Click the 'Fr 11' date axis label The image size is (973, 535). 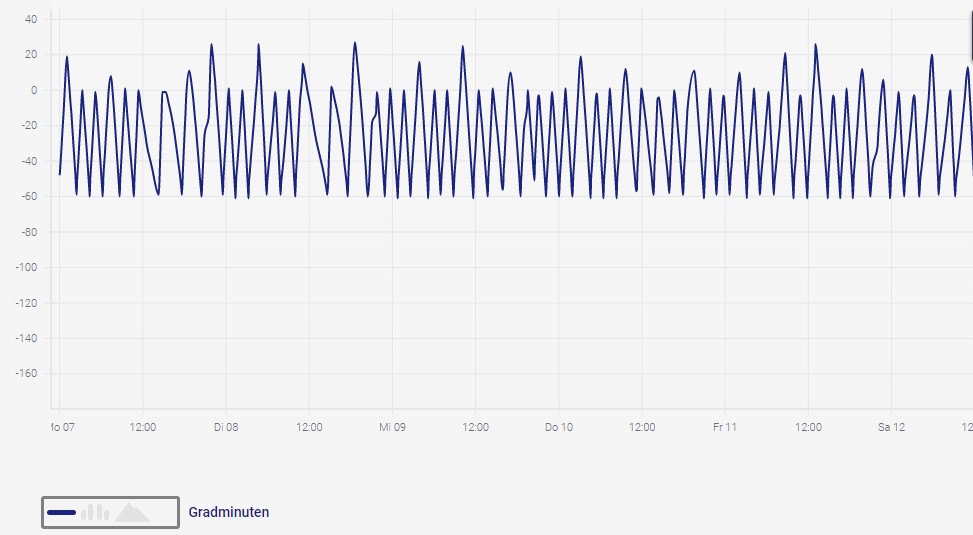(x=725, y=427)
